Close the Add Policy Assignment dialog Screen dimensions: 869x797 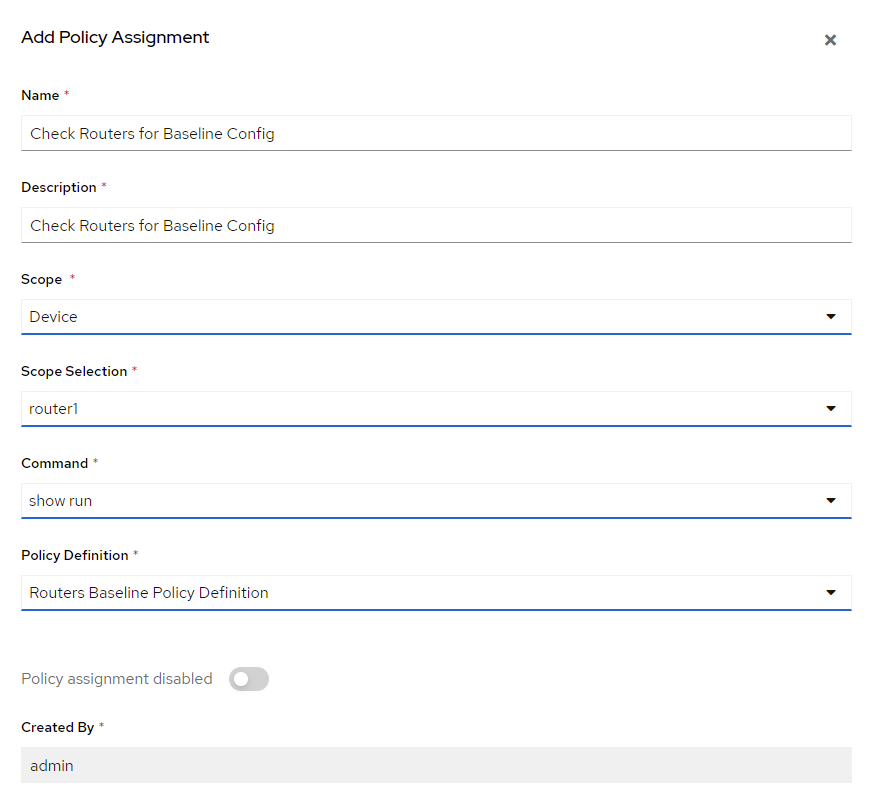pyautogui.click(x=830, y=40)
